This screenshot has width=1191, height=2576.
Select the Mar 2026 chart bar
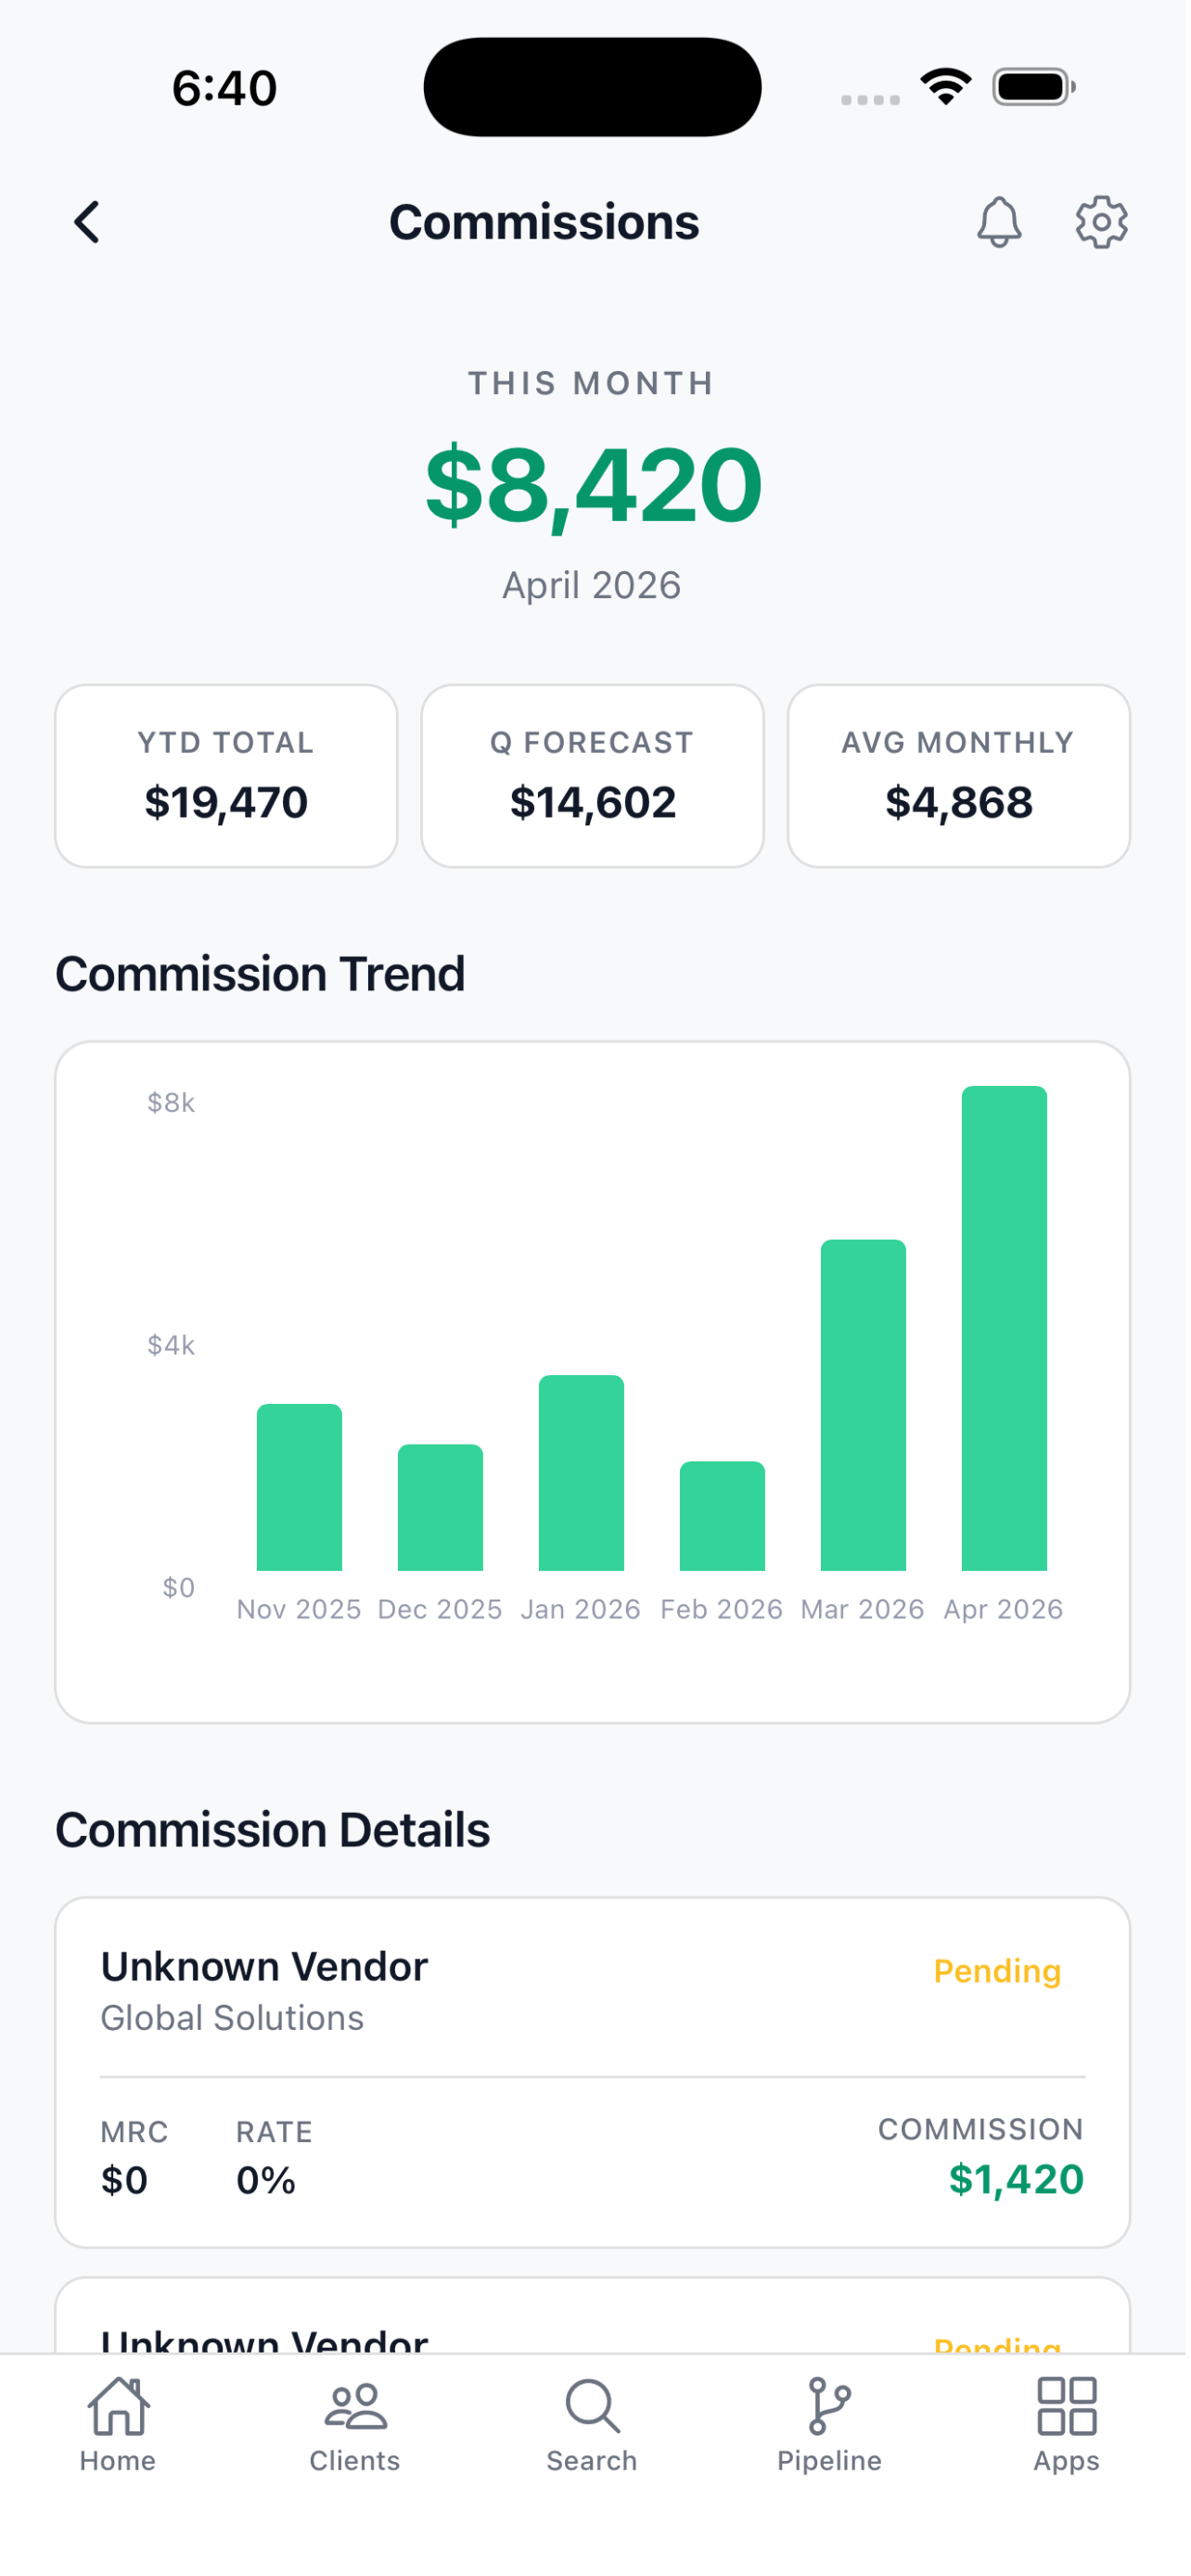click(x=867, y=1411)
